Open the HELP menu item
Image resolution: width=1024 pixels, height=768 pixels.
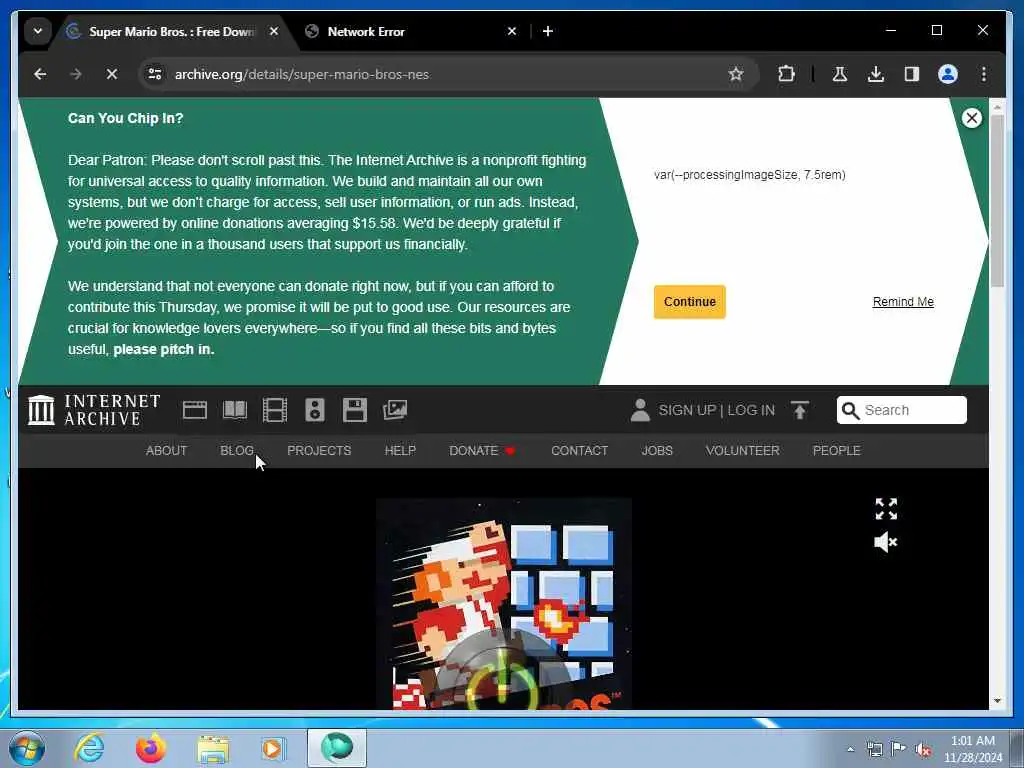pyautogui.click(x=400, y=451)
